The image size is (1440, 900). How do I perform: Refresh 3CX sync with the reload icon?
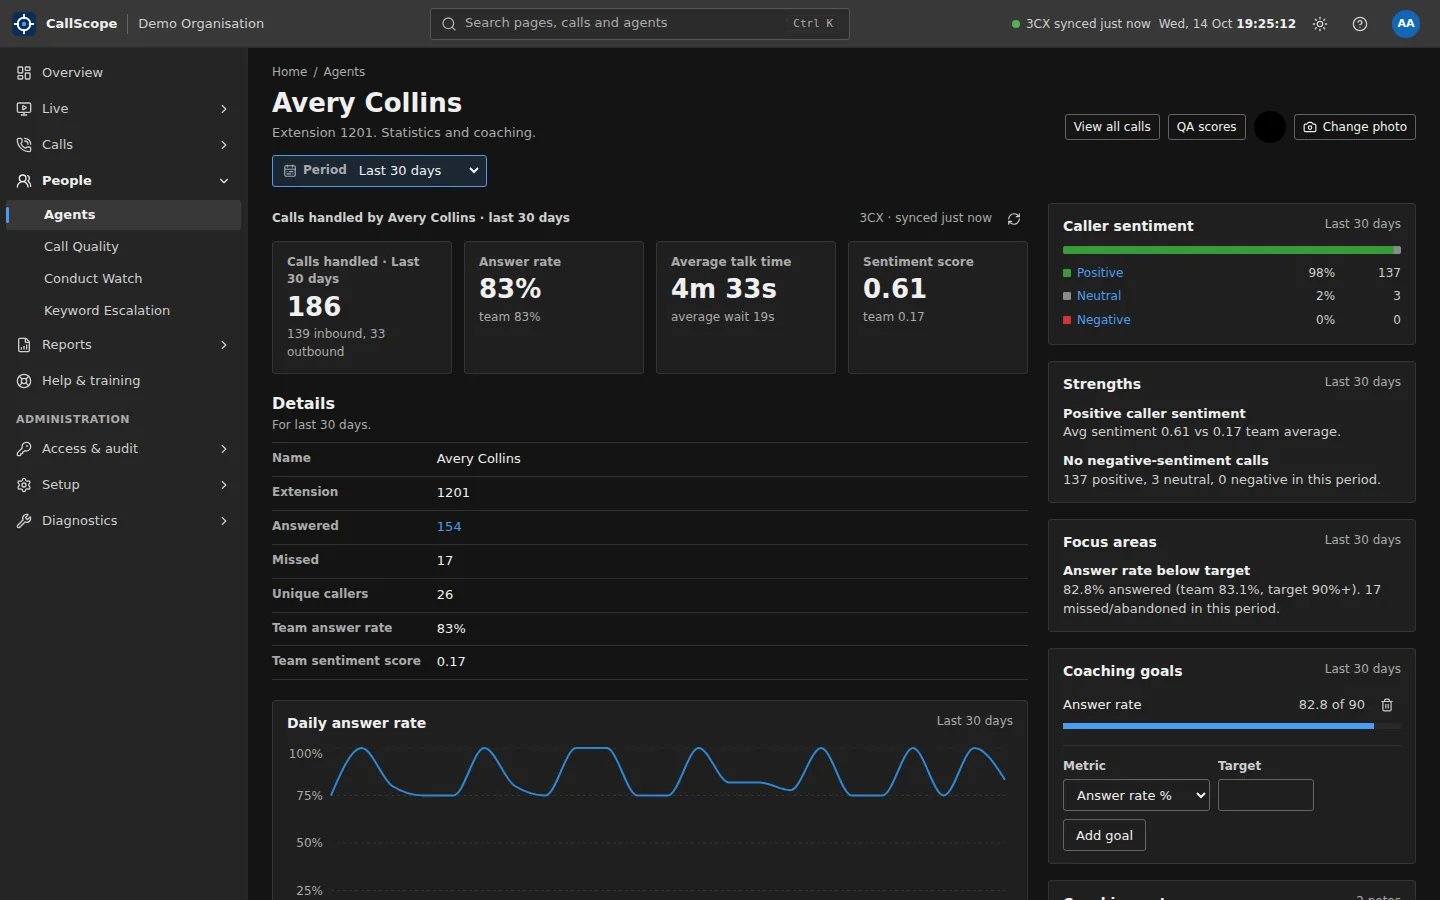point(1014,219)
